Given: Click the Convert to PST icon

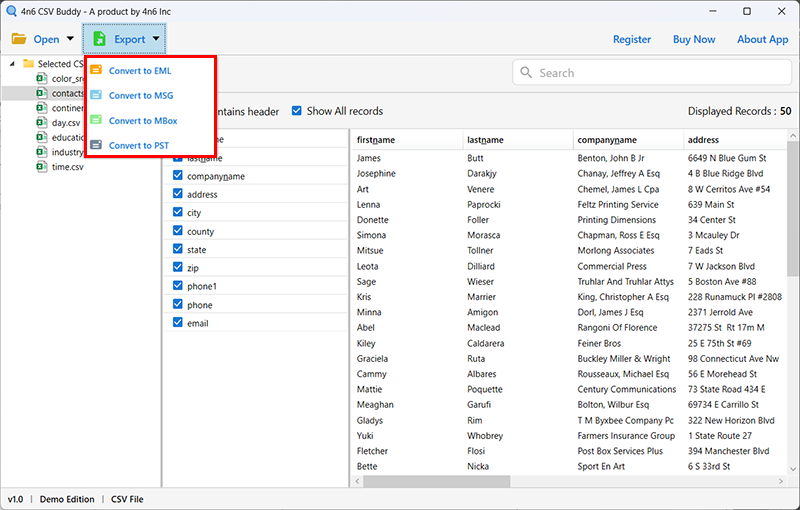Looking at the screenshot, I should [96, 145].
